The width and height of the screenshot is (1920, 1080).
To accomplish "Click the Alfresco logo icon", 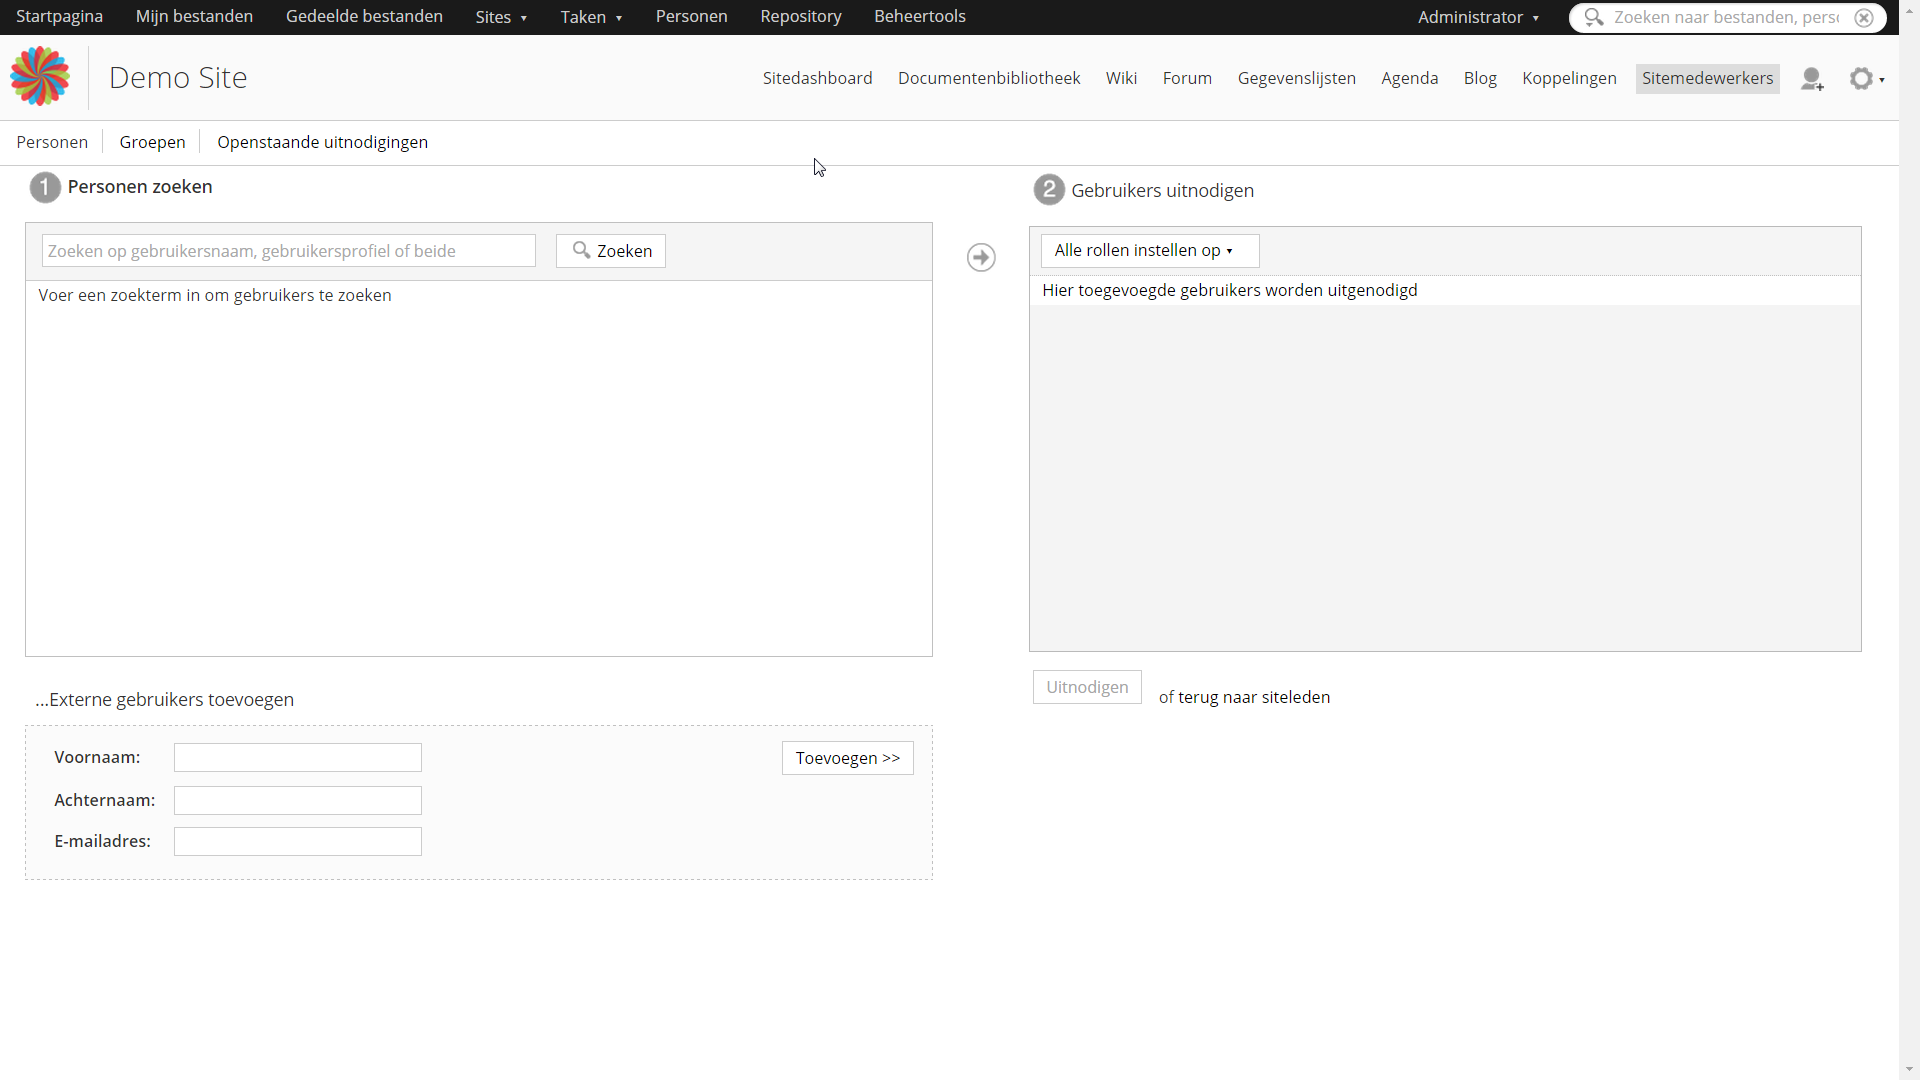I will coord(40,77).
